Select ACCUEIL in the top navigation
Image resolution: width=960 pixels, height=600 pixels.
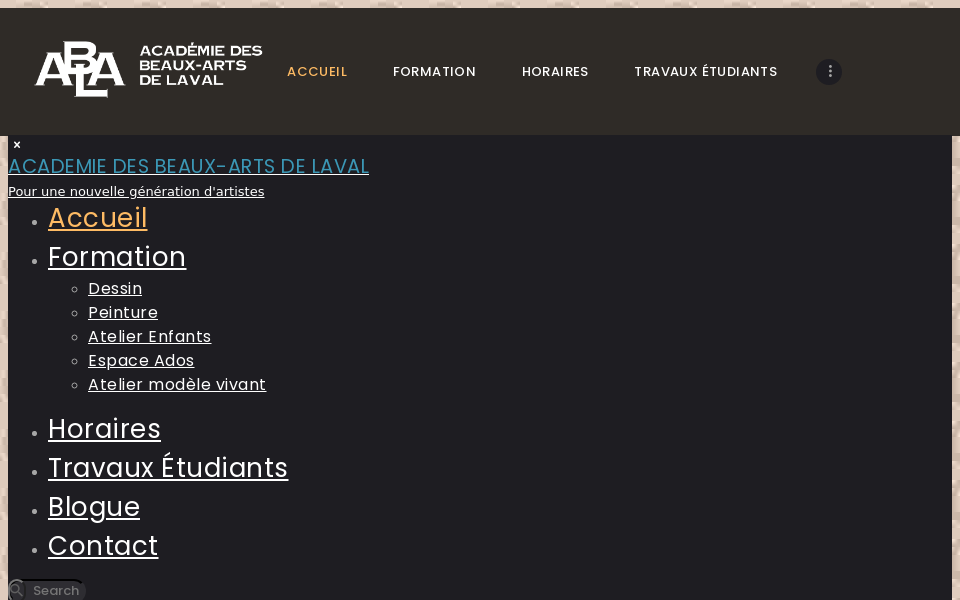(317, 71)
